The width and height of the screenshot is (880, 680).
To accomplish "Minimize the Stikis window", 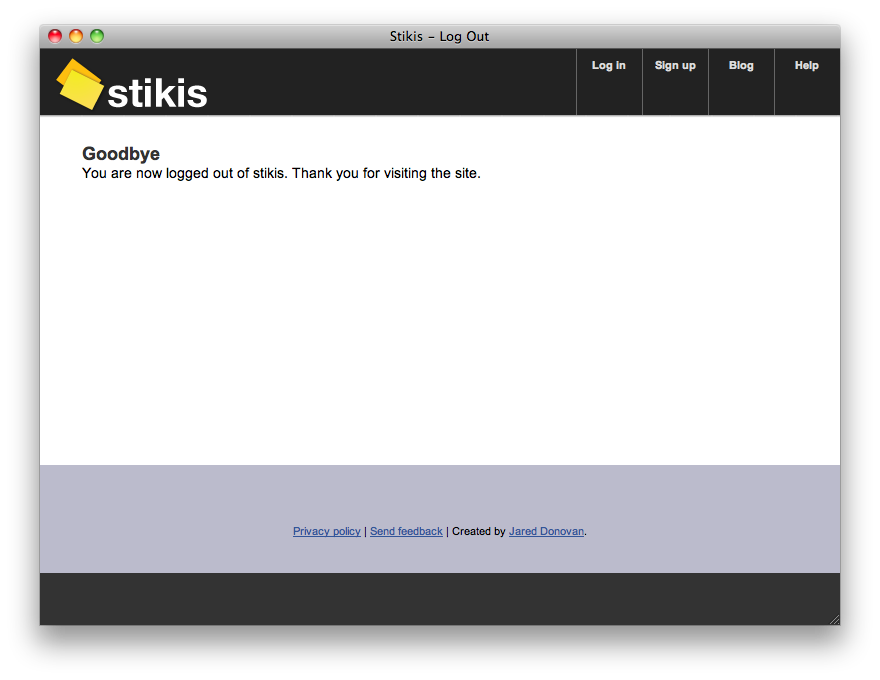I will point(75,35).
